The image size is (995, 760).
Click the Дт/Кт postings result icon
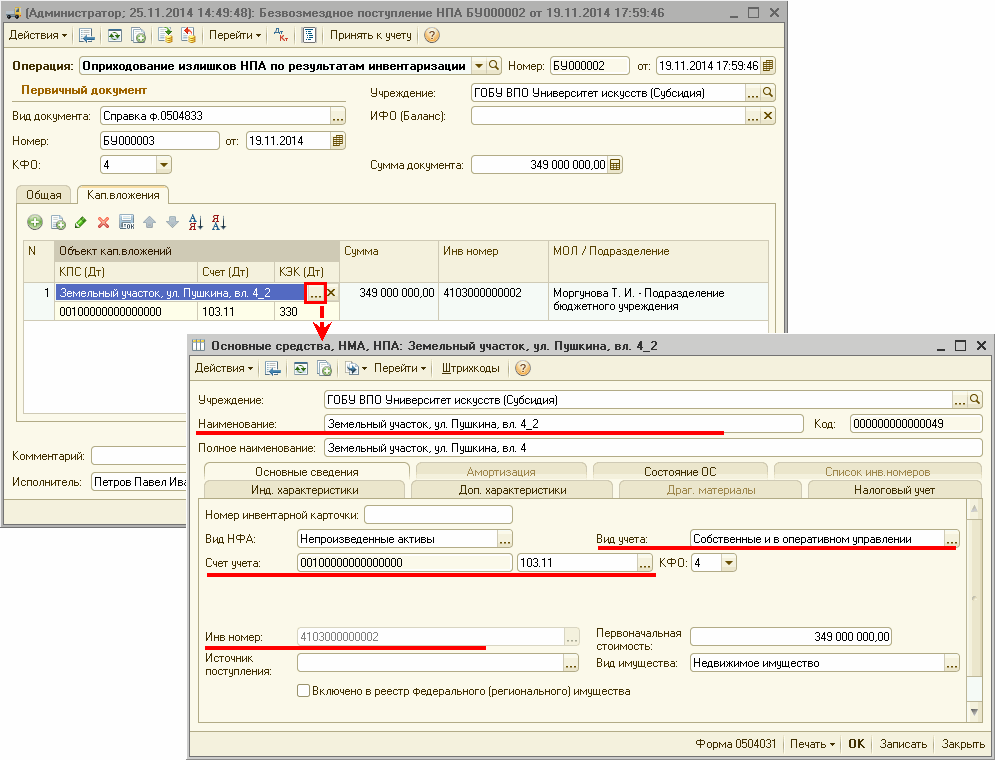pyautogui.click(x=282, y=35)
